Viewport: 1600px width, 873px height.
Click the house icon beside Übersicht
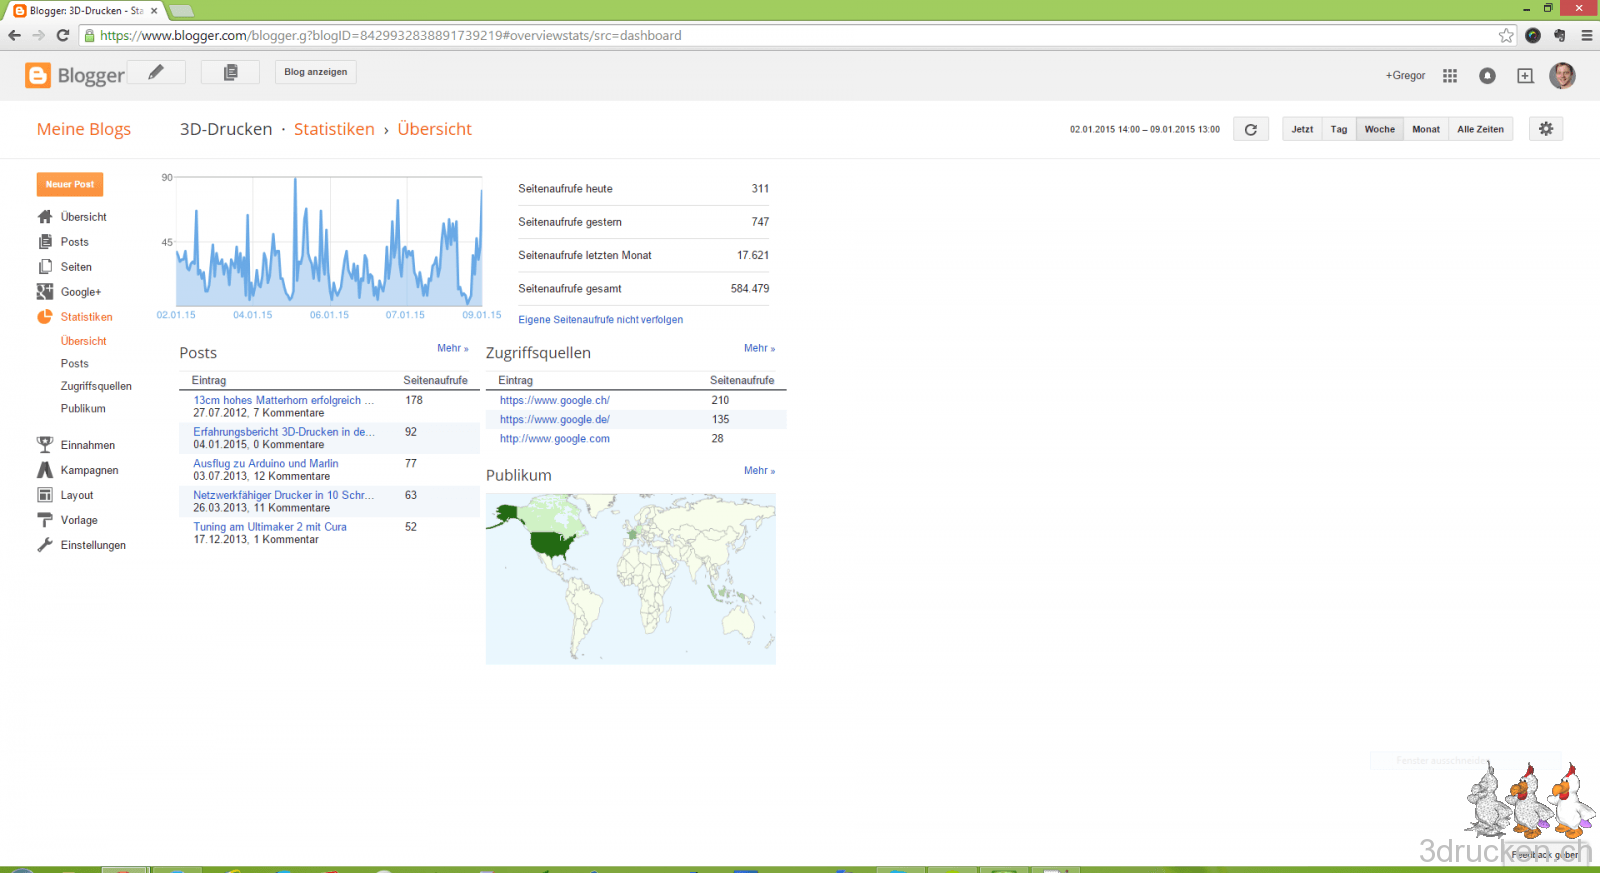point(45,217)
